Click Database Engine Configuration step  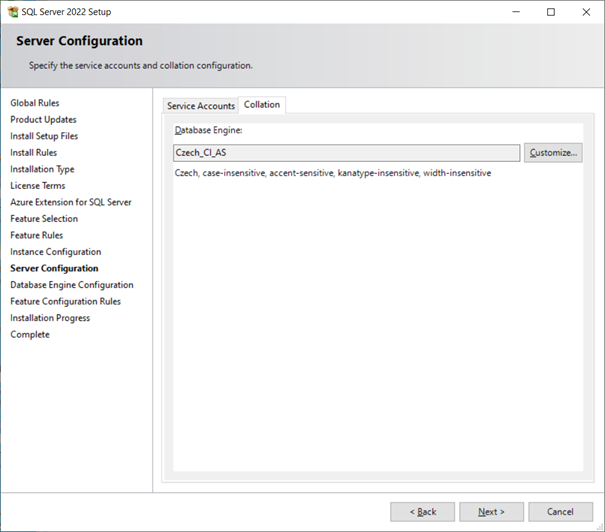(72, 285)
